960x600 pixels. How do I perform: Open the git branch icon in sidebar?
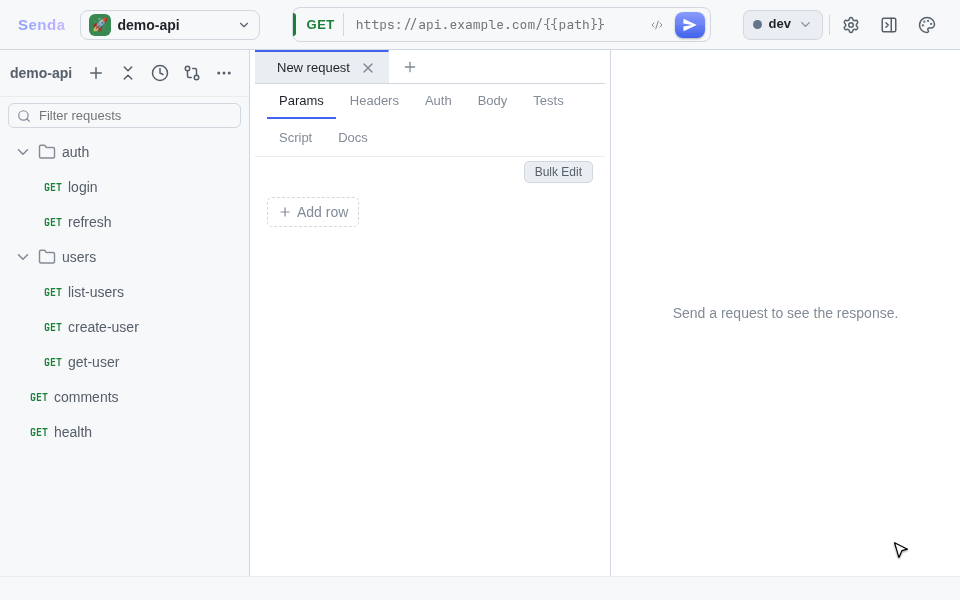click(192, 73)
